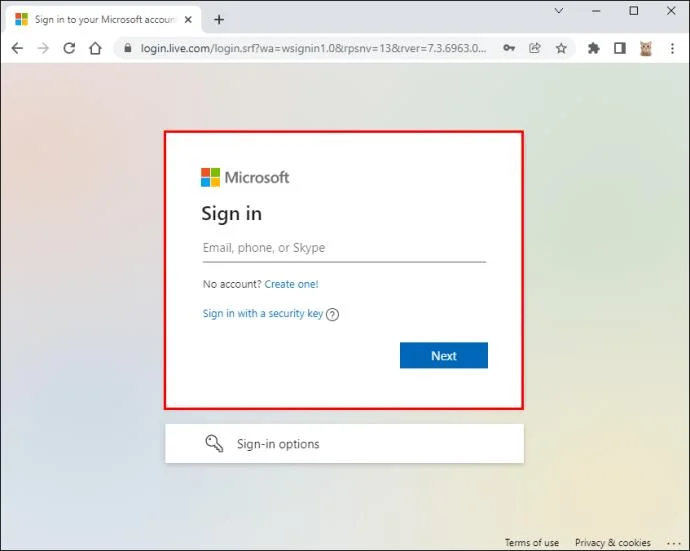Screen dimensions: 690x551
Task: Choose Sign in with a security key
Action: 263,313
